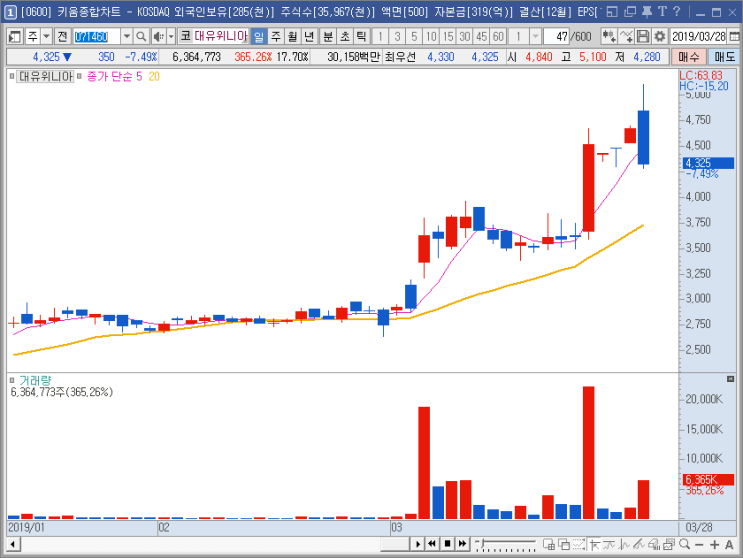Viewport: 743px width, 558px height.
Task: Select the 15 interval button
Action: pyautogui.click(x=448, y=36)
